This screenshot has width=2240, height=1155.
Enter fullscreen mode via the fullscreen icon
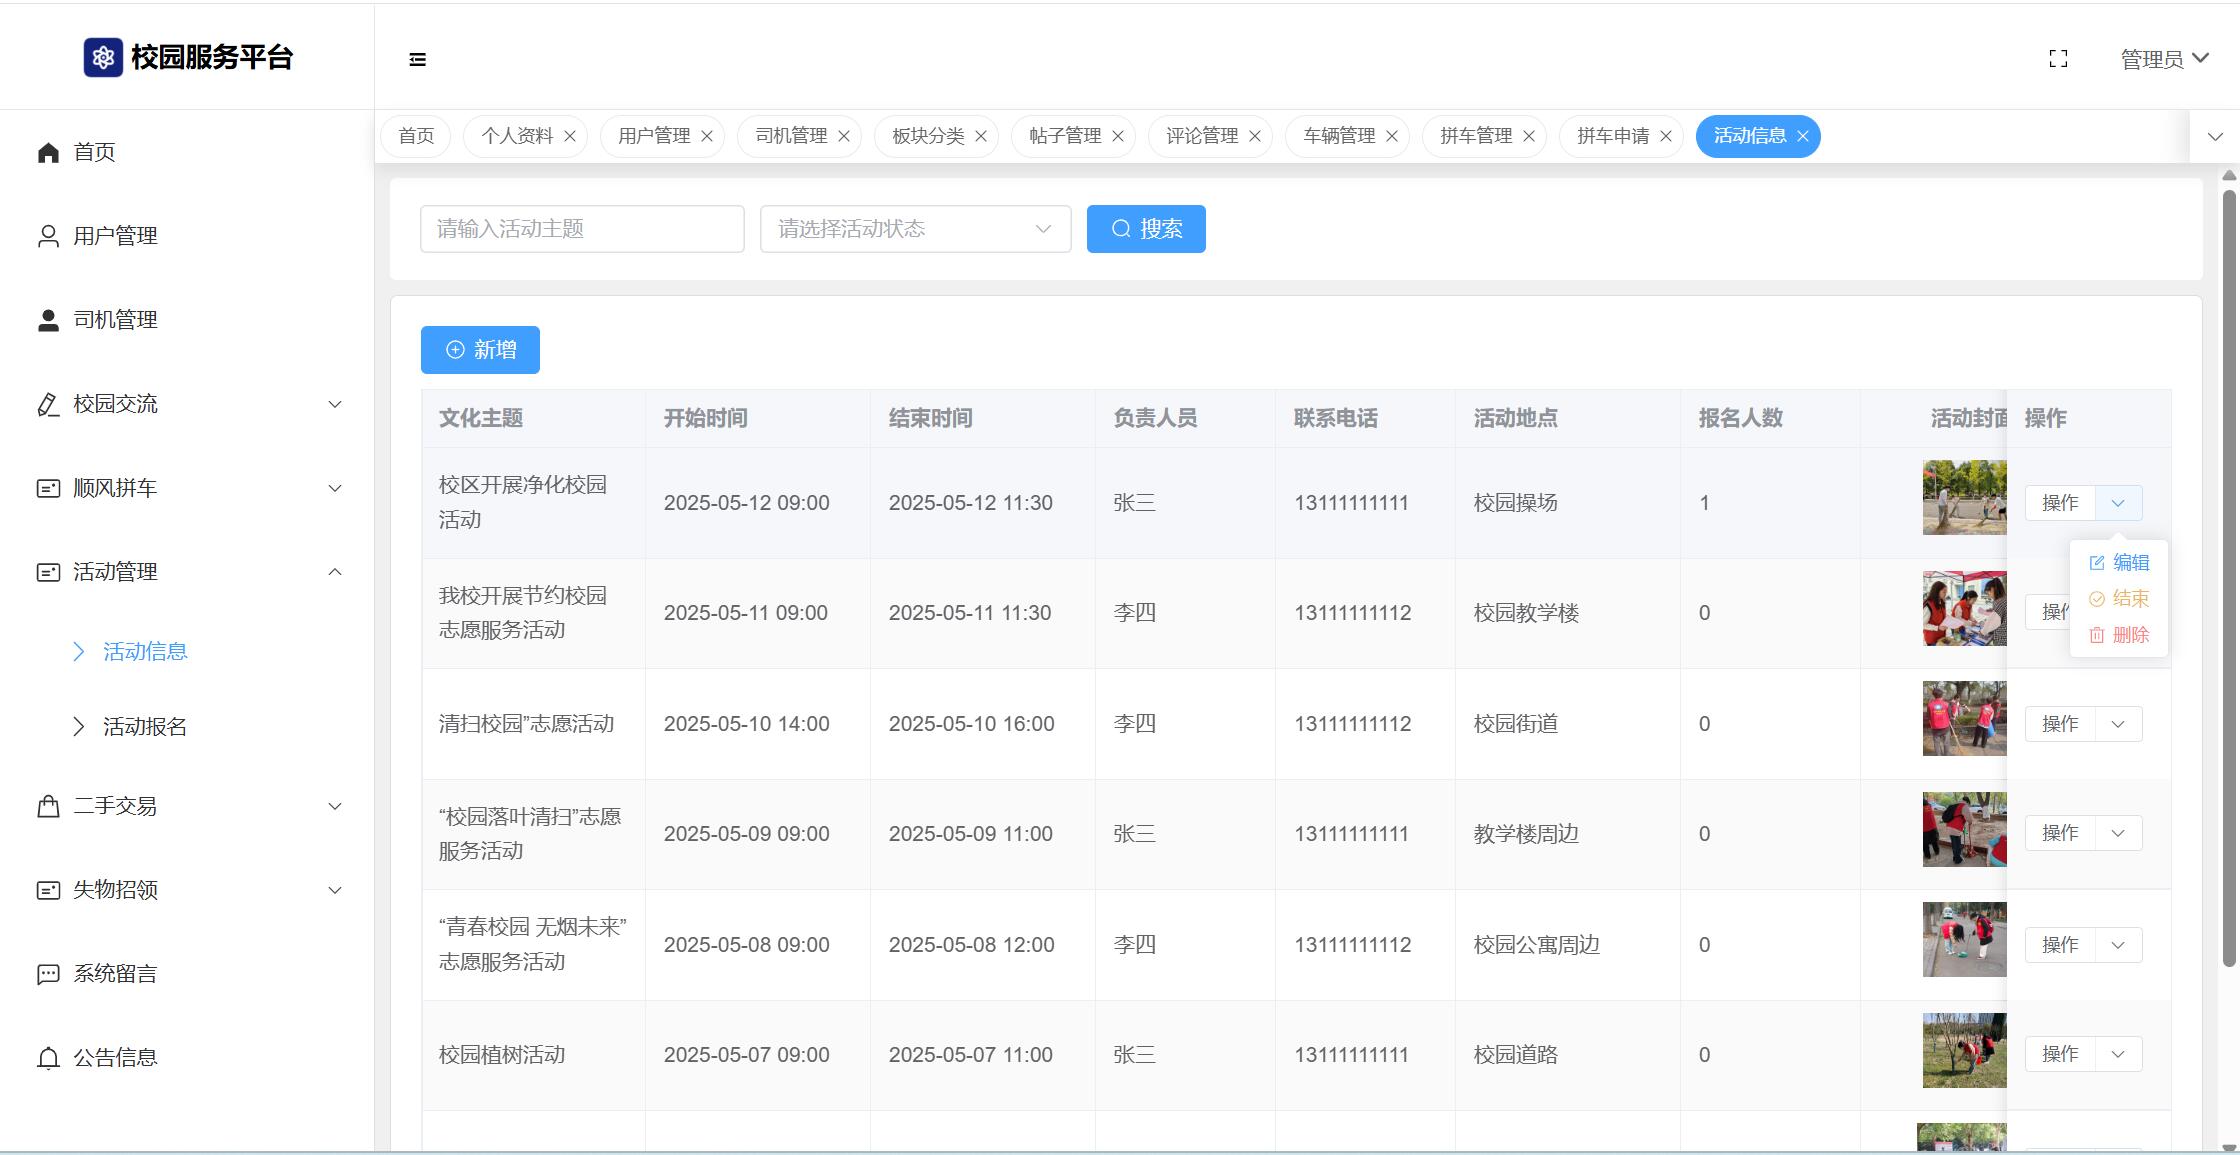pyautogui.click(x=2058, y=59)
